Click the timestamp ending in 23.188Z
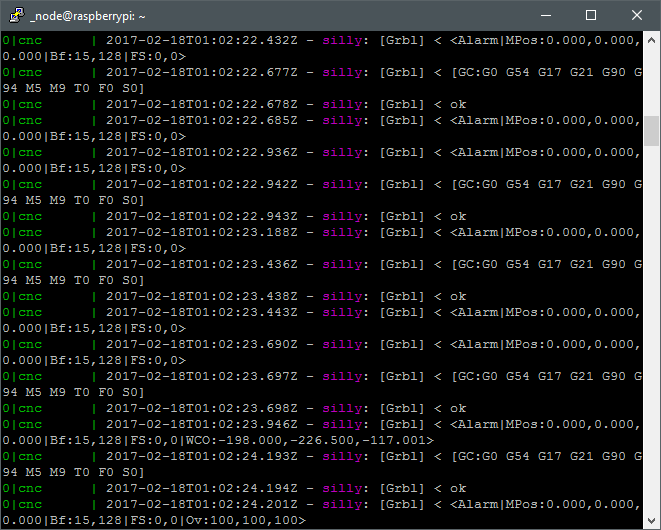 point(201,232)
